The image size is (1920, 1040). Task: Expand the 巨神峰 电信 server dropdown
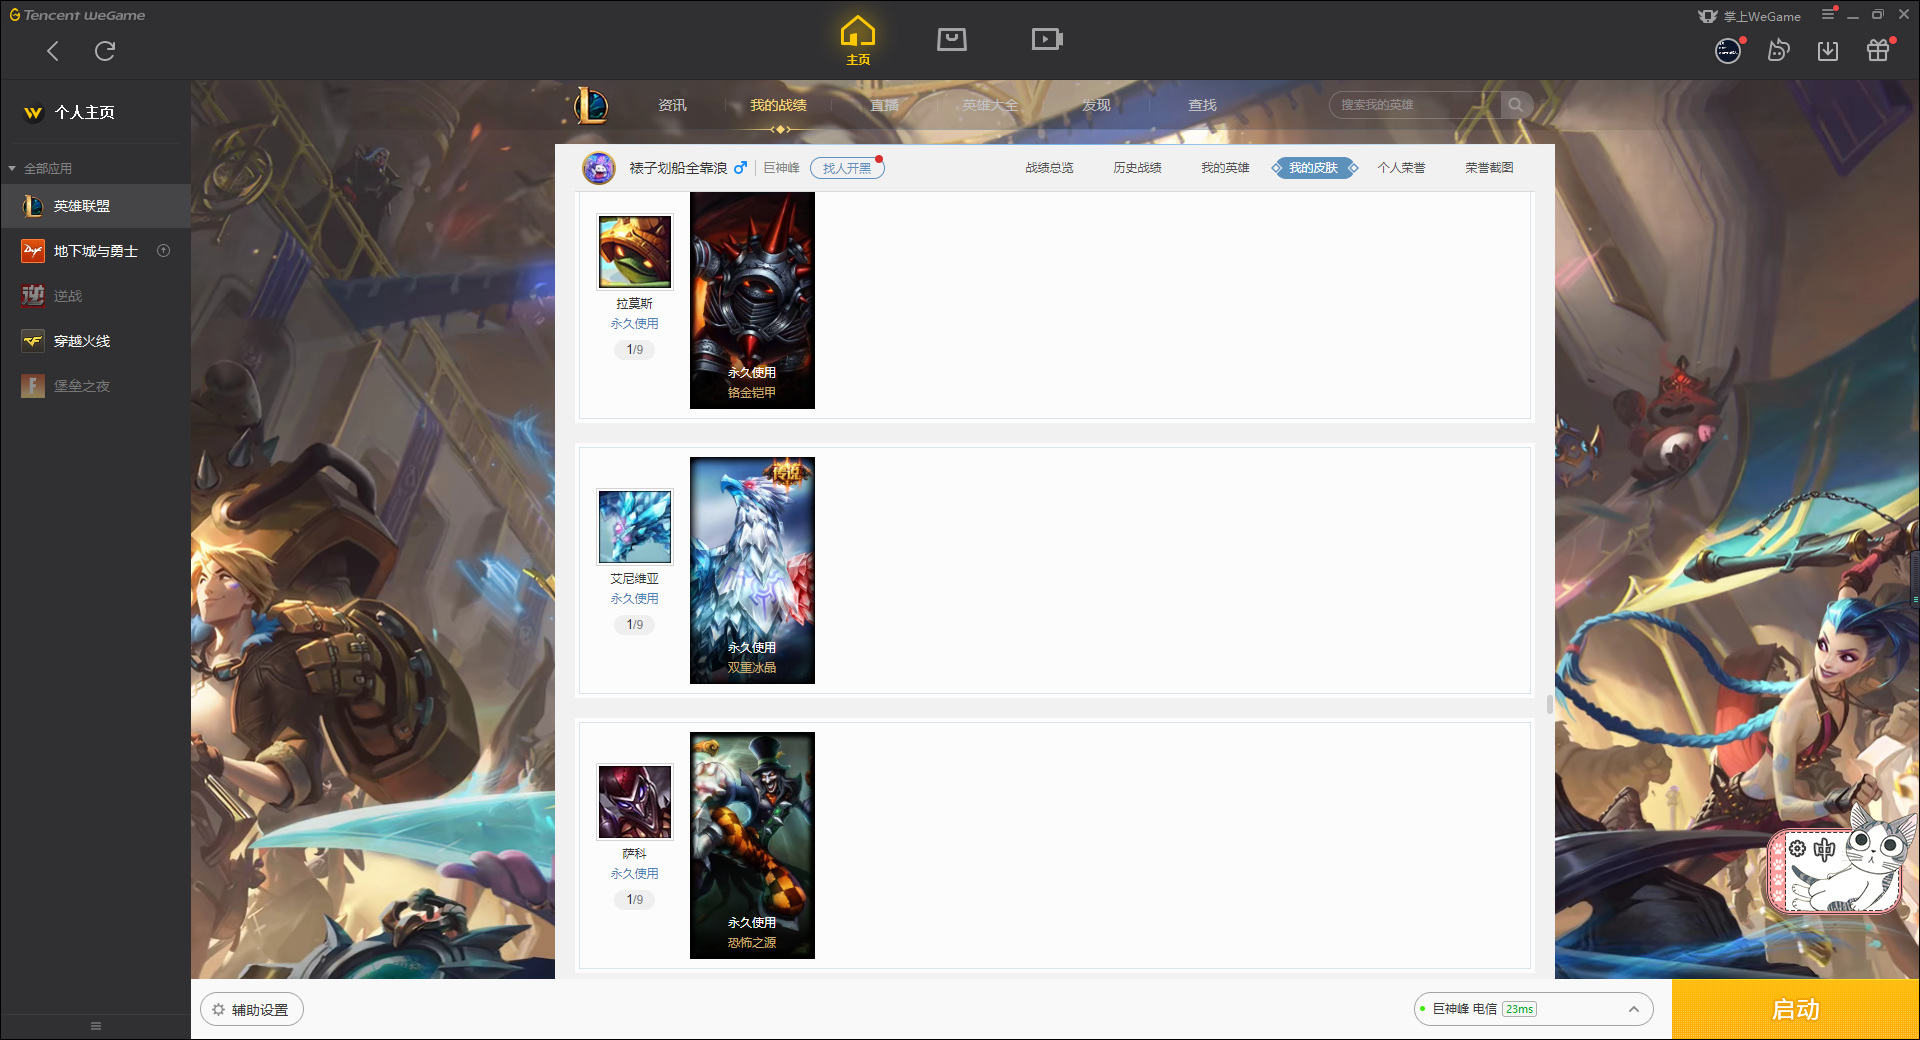(x=1533, y=1009)
